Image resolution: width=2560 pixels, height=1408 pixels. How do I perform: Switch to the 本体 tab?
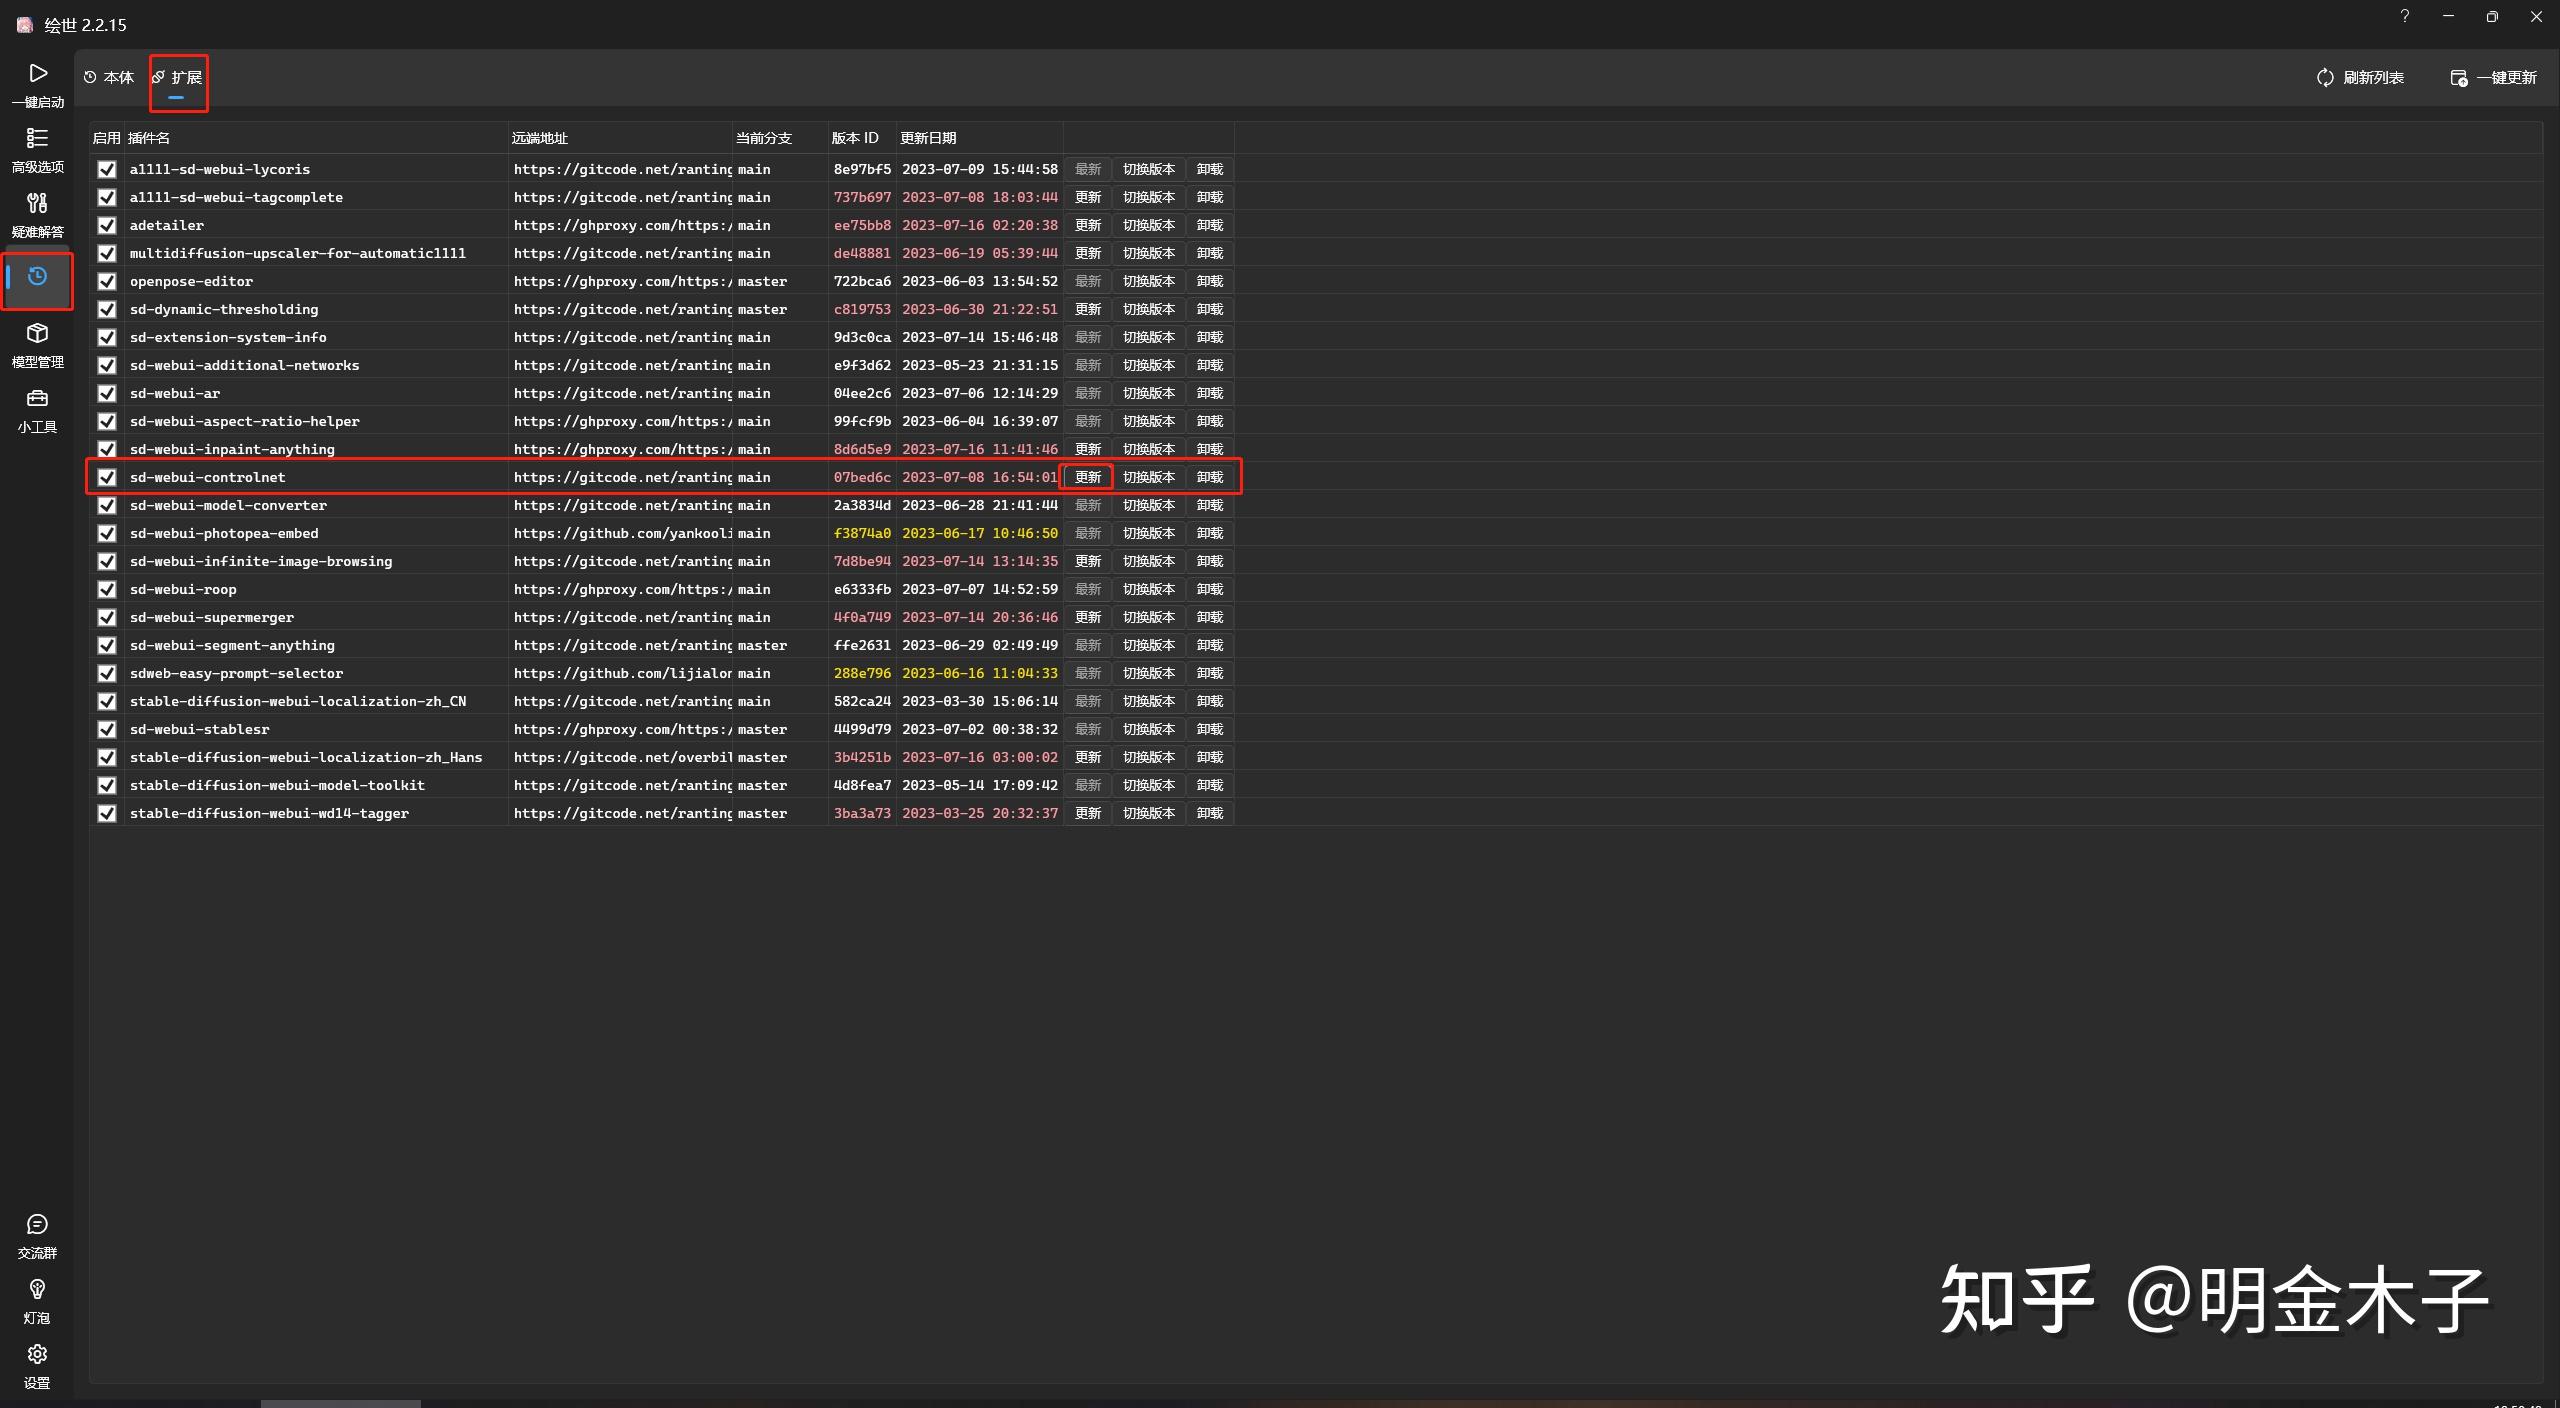pyautogui.click(x=110, y=77)
